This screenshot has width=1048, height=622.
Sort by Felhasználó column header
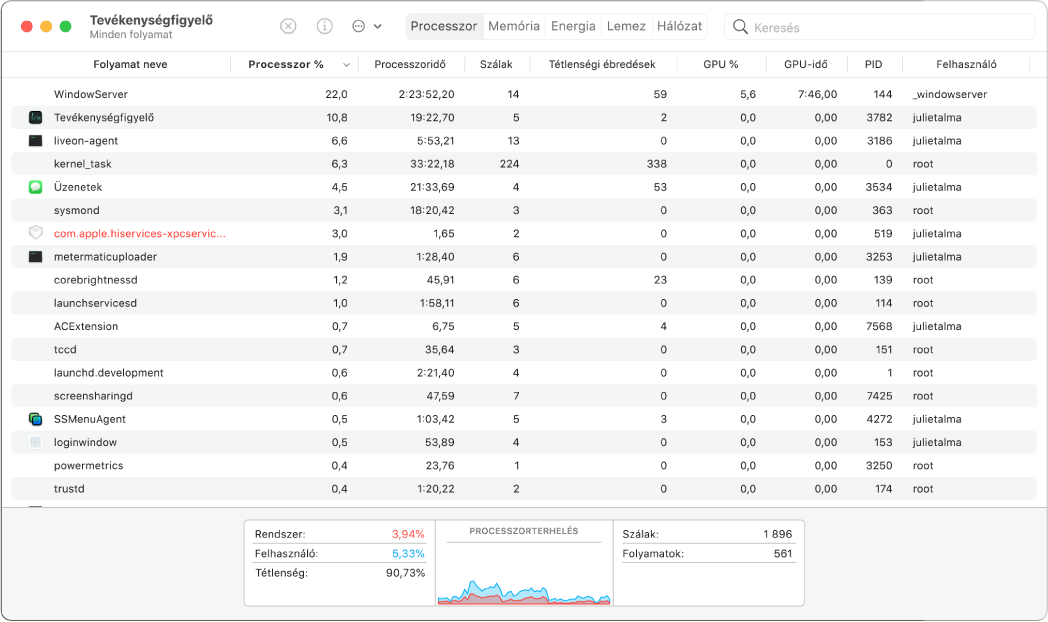(x=966, y=64)
